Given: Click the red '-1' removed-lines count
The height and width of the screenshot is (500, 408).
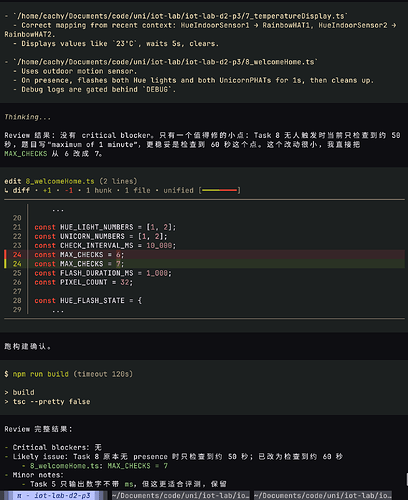Looking at the screenshot, I should pos(69,190).
